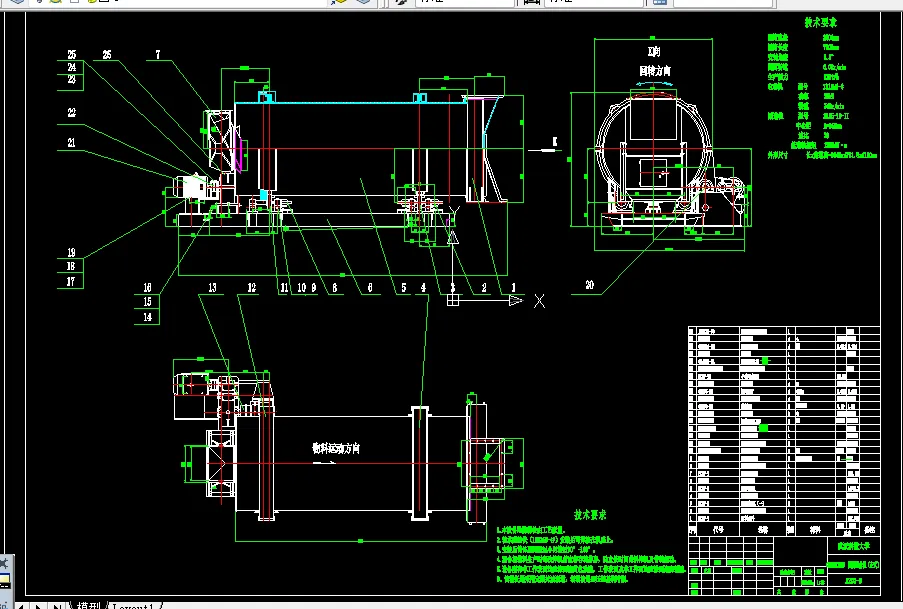
Task: Select part callout number 20
Action: point(589,285)
